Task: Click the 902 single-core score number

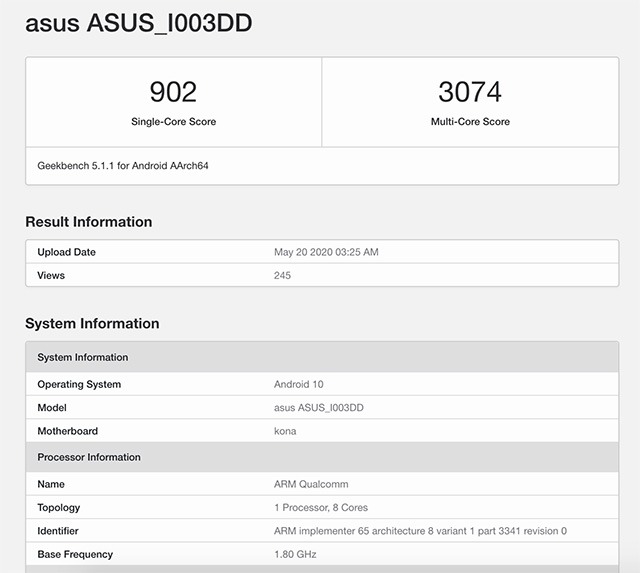Action: click(173, 92)
